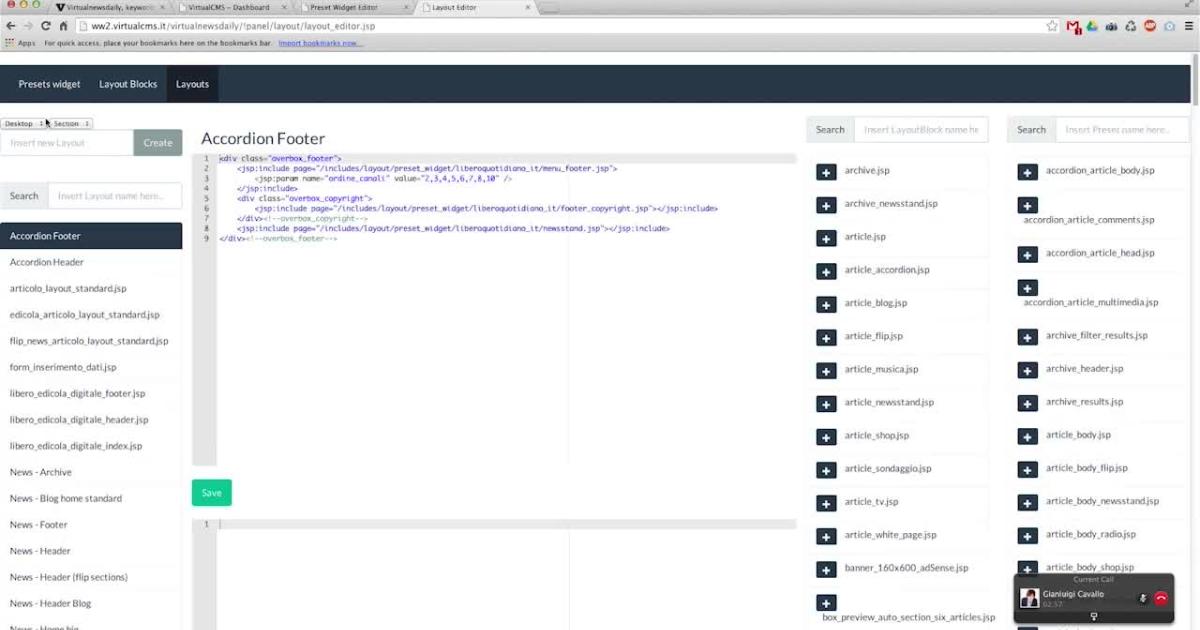Focus the LayoutBlock name search field
Image resolution: width=1200 pixels, height=630 pixels.
pyautogui.click(x=920, y=130)
